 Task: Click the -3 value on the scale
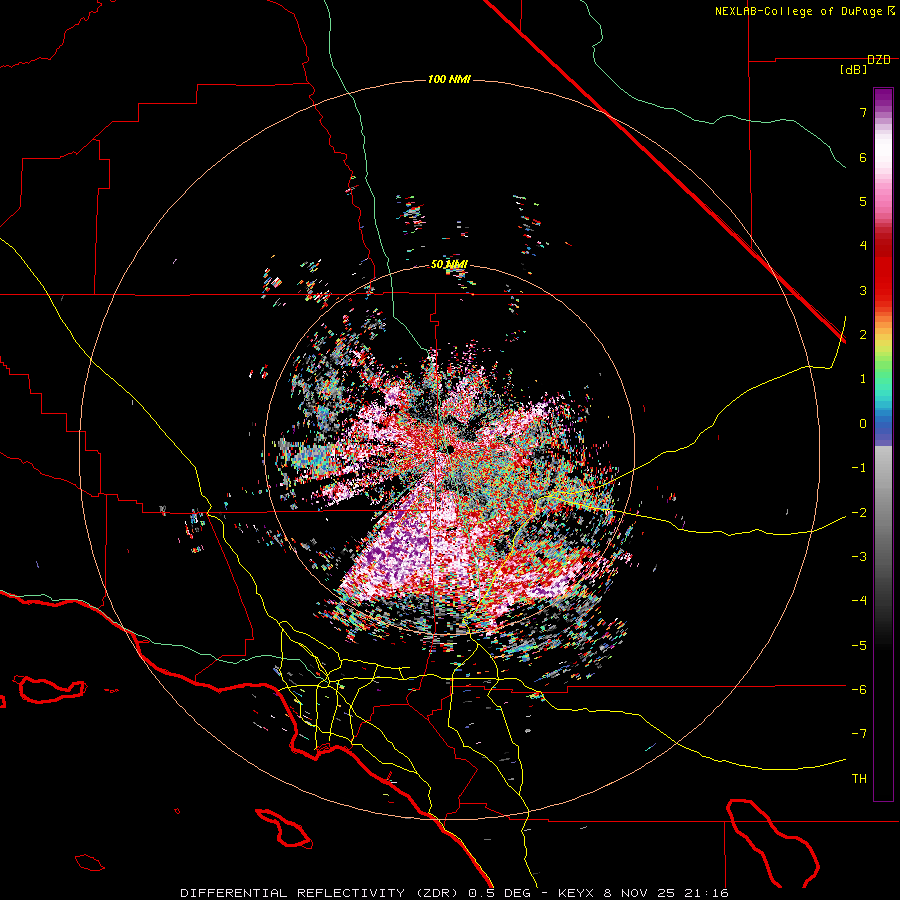point(859,557)
